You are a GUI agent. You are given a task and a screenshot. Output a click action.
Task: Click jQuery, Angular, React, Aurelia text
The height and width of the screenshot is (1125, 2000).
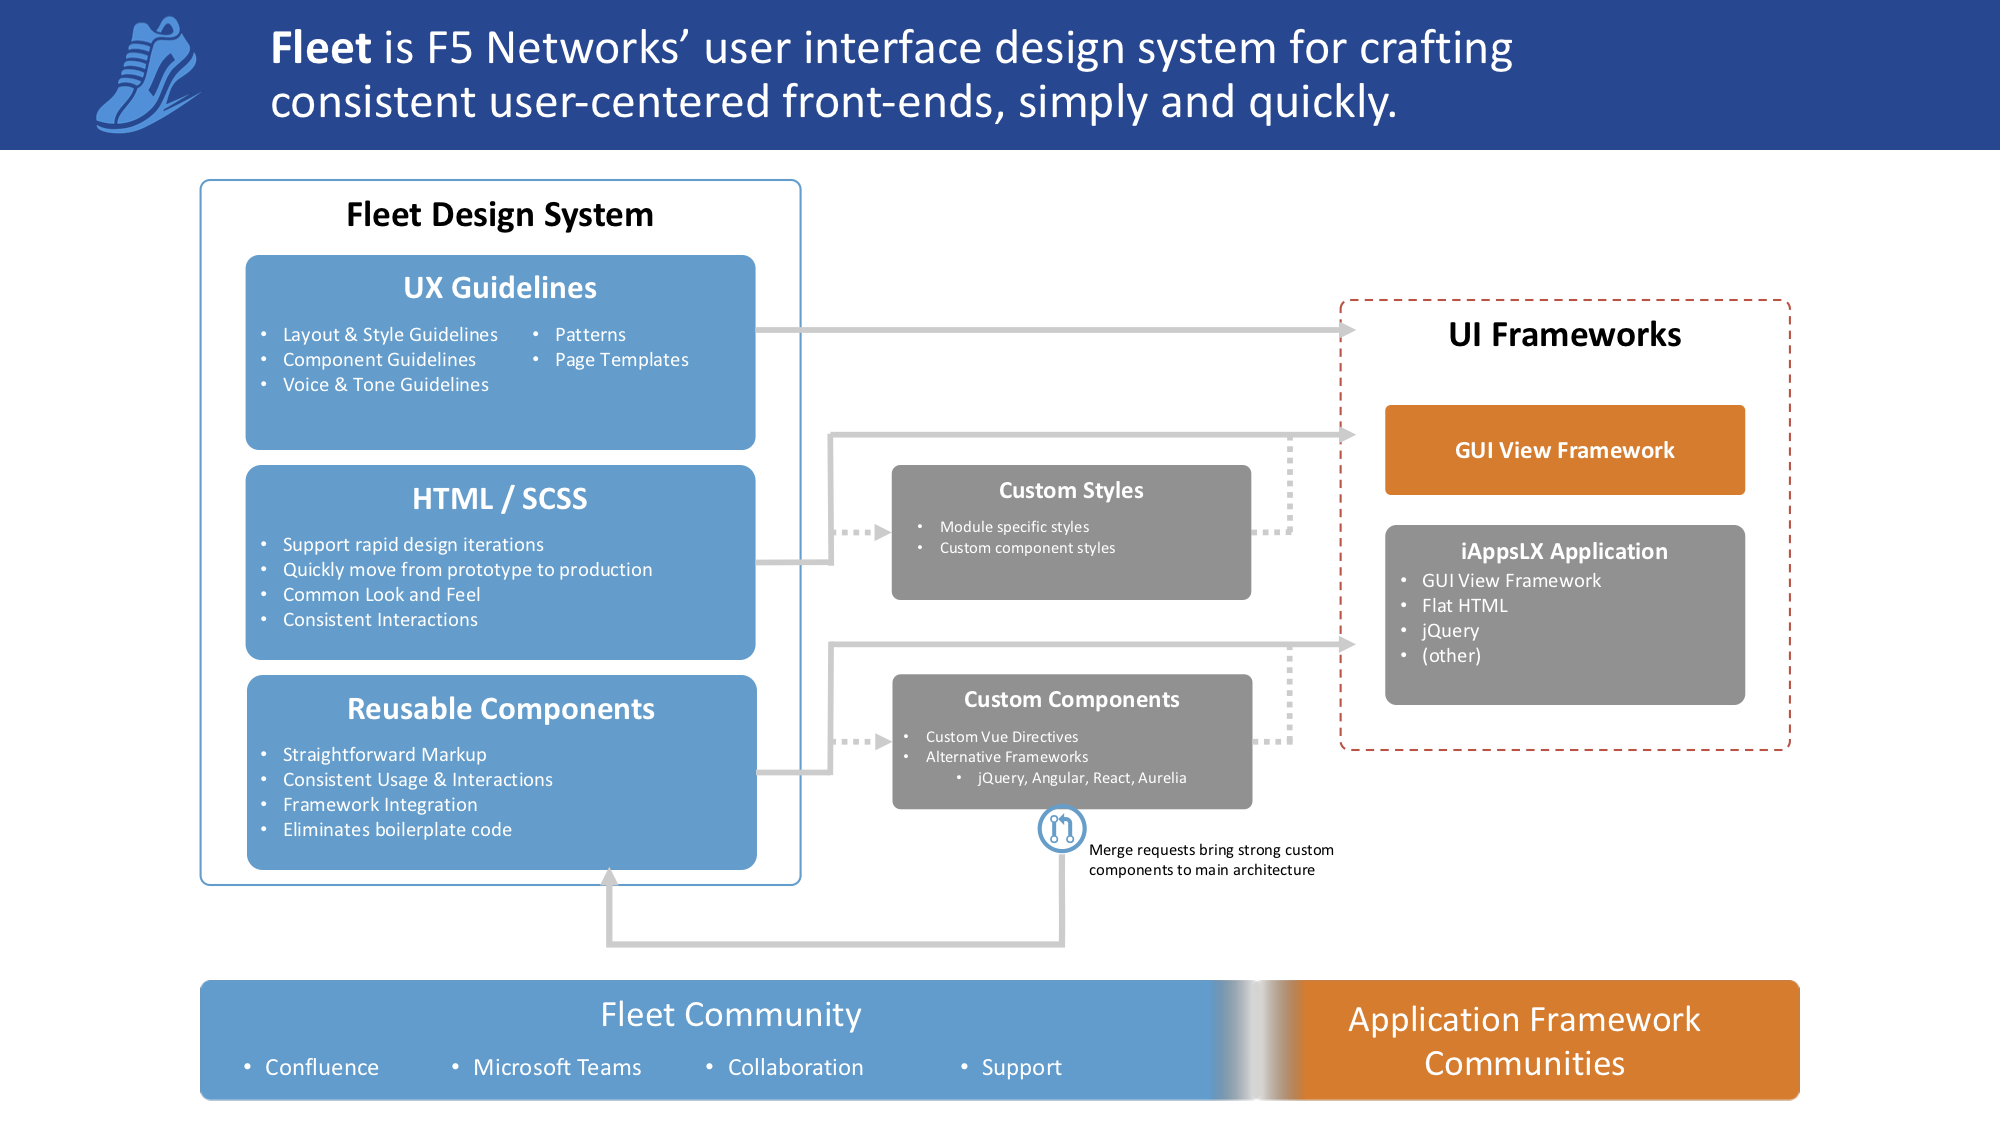1082,778
